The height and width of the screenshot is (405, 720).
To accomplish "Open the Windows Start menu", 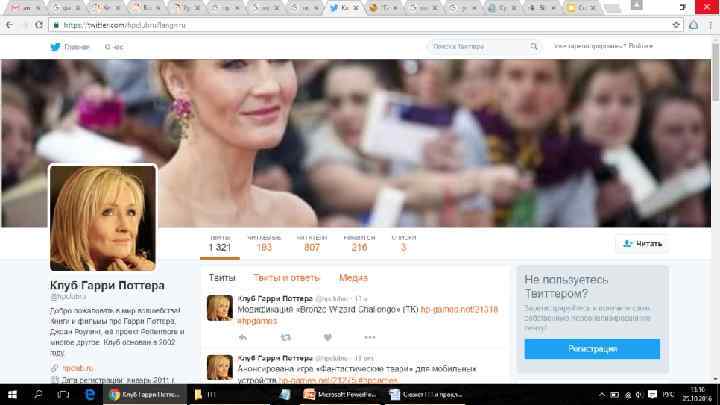I will click(x=12, y=395).
